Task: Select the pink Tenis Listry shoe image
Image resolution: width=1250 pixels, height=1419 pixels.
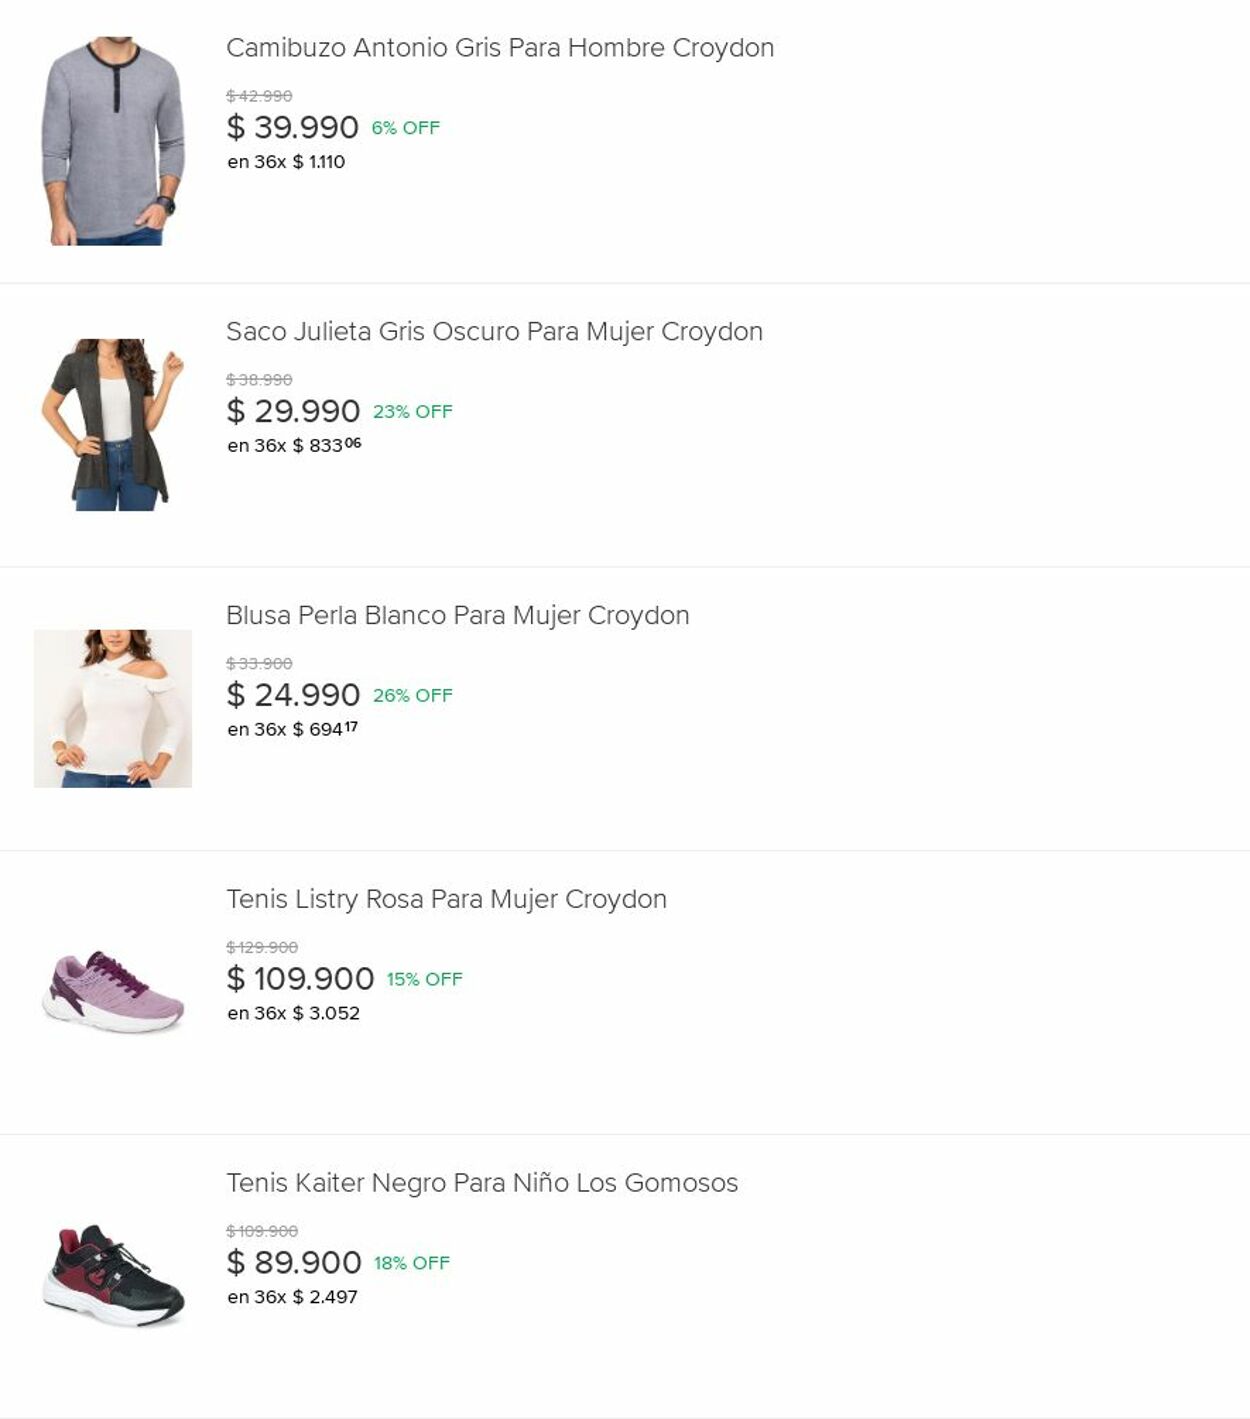Action: 113,991
